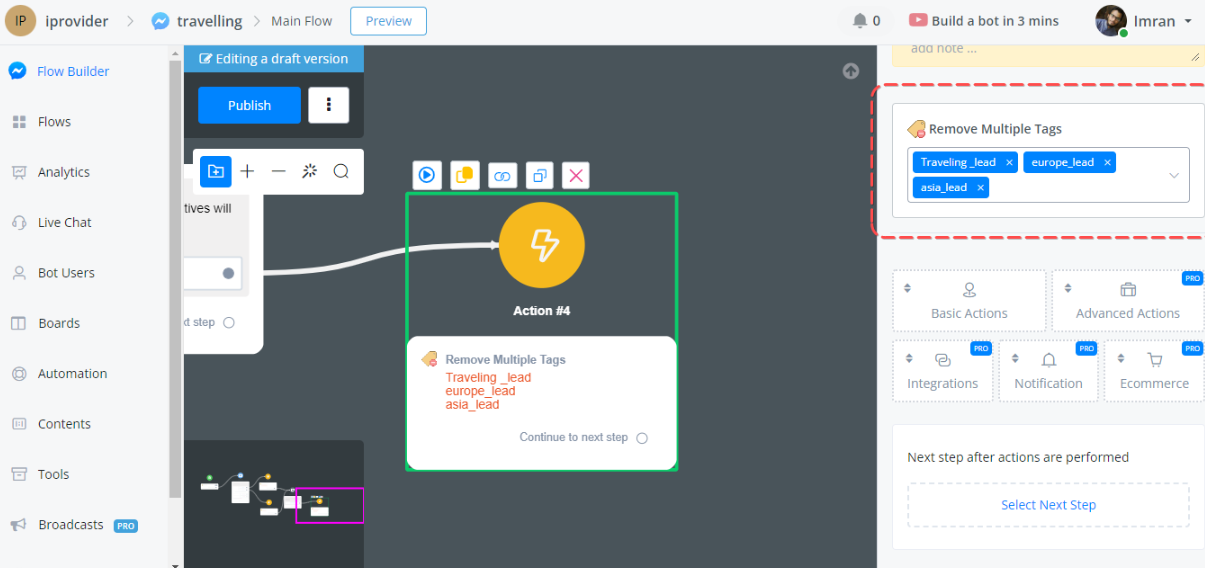Expand the tags dropdown arrow
This screenshot has height=568, width=1205.
point(1174,175)
